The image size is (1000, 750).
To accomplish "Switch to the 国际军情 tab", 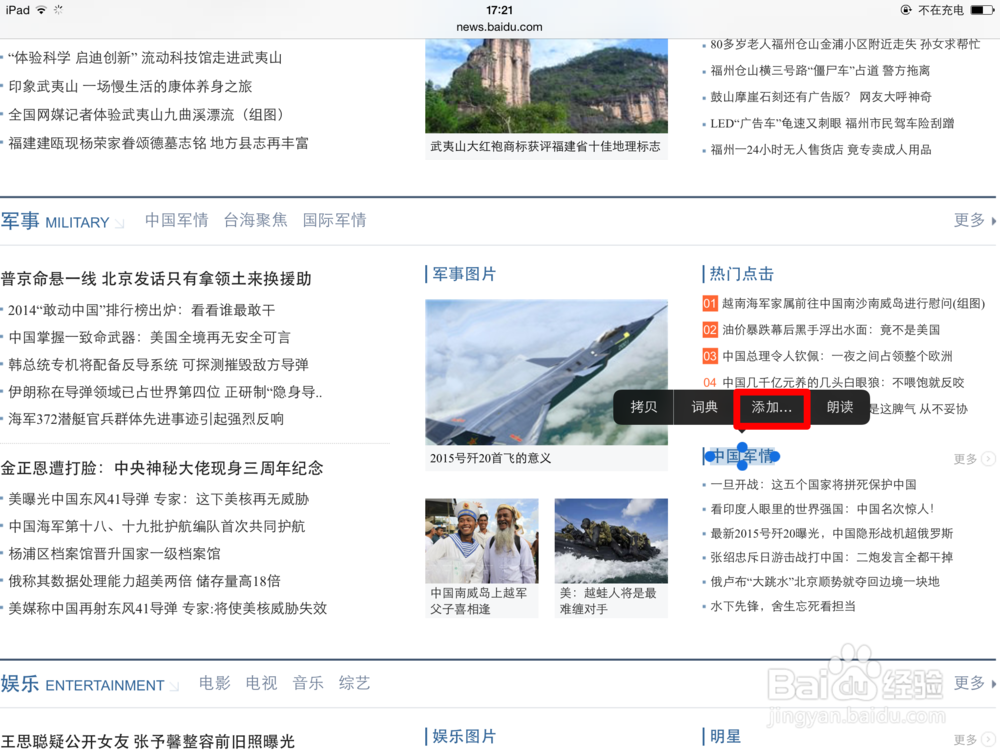I will point(334,220).
